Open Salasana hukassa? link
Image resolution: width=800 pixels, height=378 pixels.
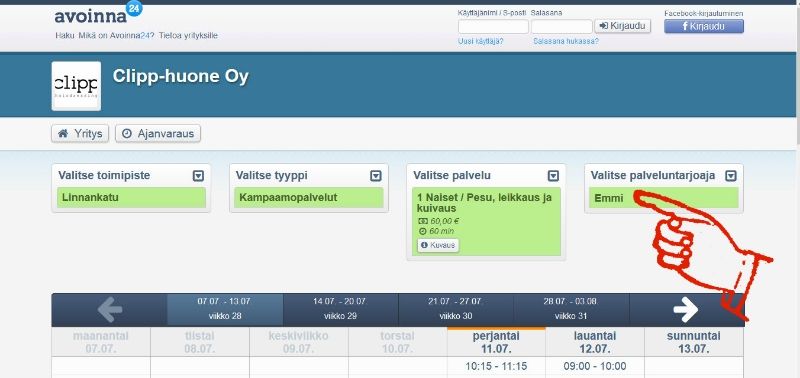[566, 41]
